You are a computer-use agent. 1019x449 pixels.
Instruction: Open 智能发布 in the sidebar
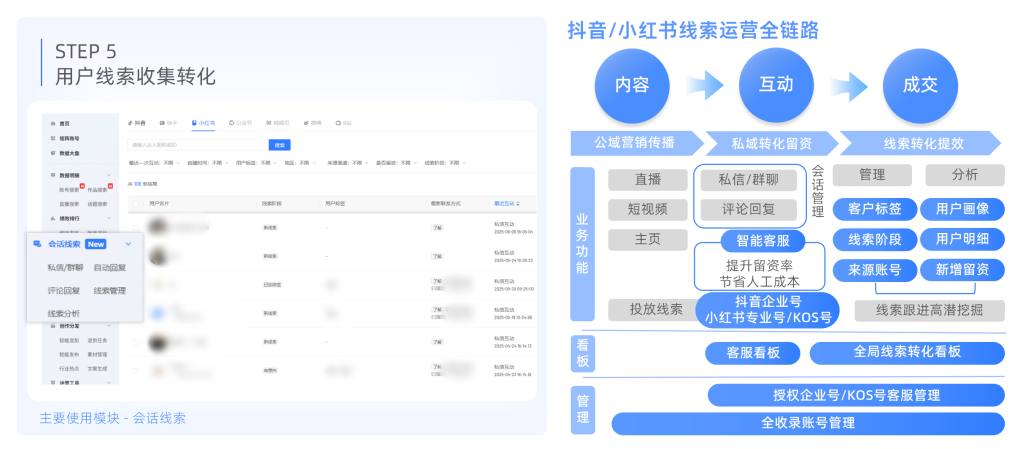tap(68, 355)
